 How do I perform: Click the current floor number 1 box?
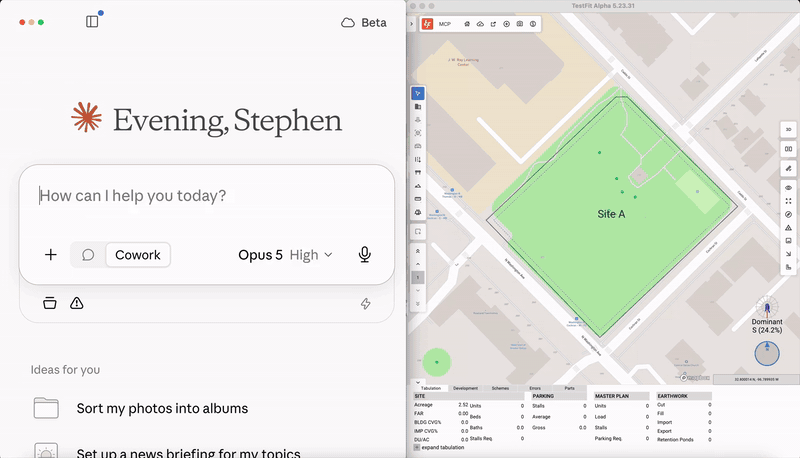tap(418, 277)
